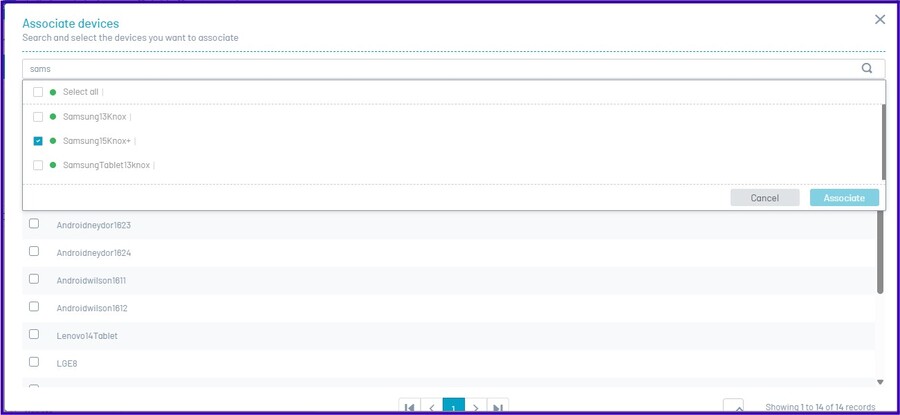Select page 1 in pagination
This screenshot has width=900, height=415.
pos(453,407)
